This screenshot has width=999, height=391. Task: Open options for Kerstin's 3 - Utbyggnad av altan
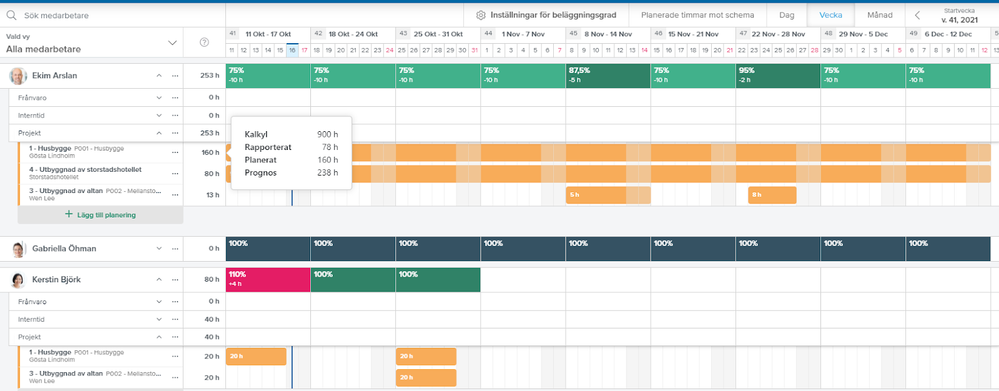tap(175, 377)
